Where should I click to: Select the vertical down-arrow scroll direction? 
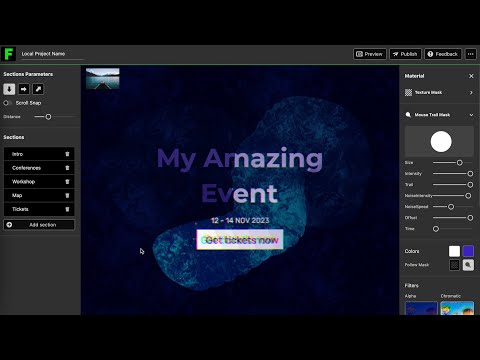pos(9,89)
